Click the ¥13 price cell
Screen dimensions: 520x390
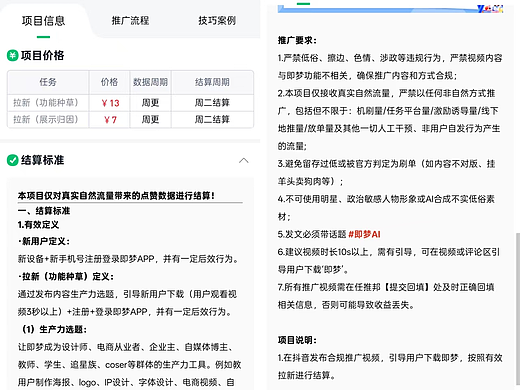pos(110,103)
